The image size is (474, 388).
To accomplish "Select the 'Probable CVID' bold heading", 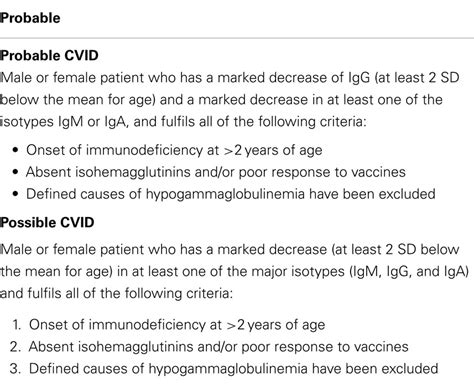I will 49,55.
